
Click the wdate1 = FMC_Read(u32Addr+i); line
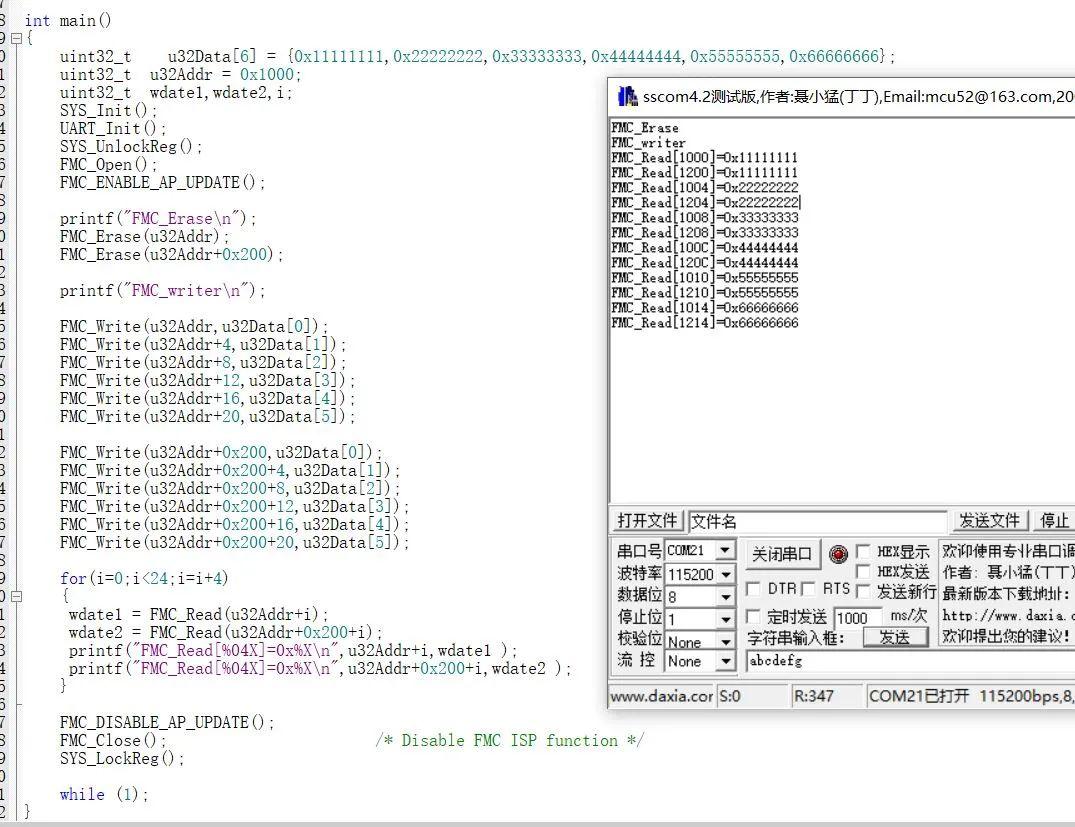[x=198, y=614]
